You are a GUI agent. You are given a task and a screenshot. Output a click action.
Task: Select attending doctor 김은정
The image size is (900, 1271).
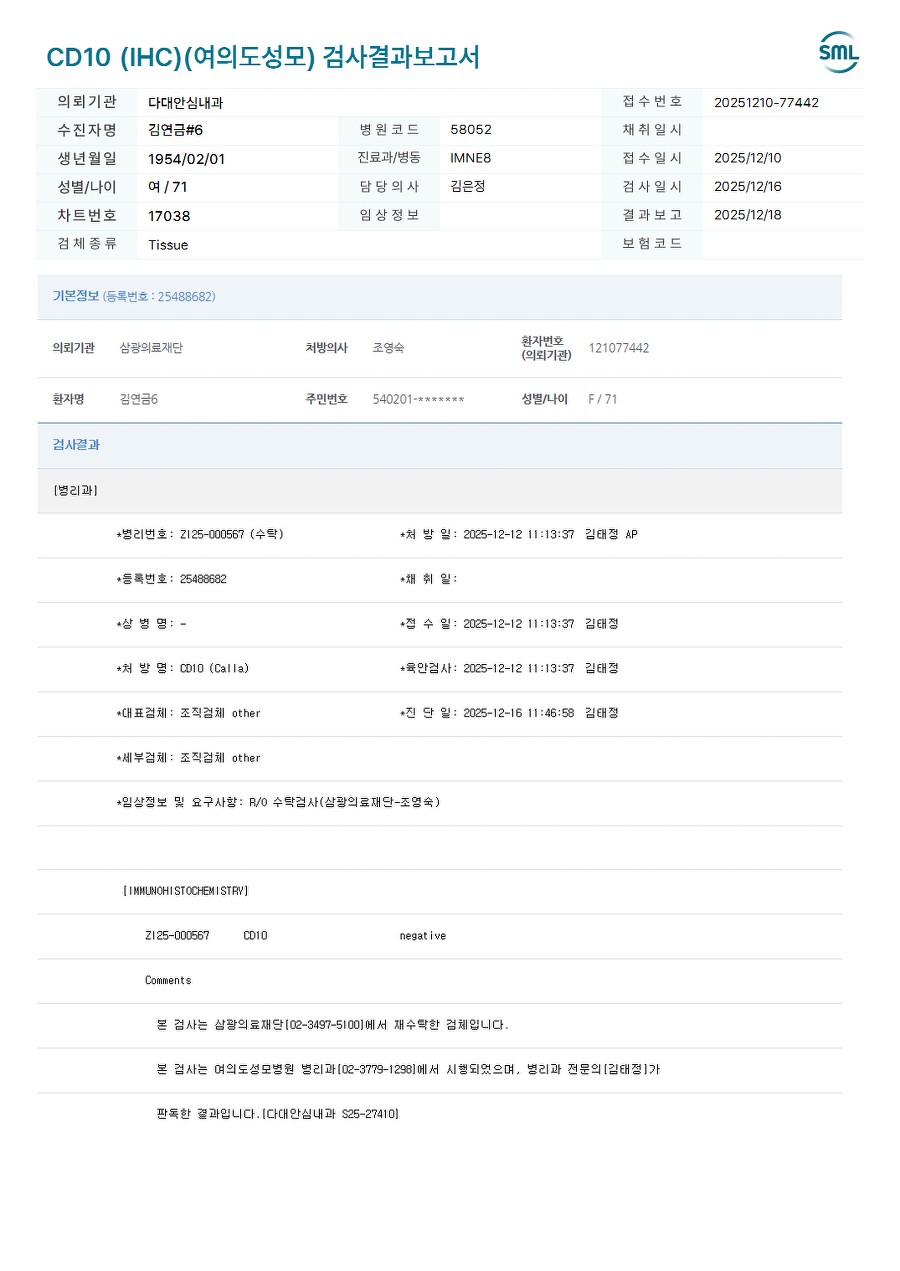tap(468, 186)
